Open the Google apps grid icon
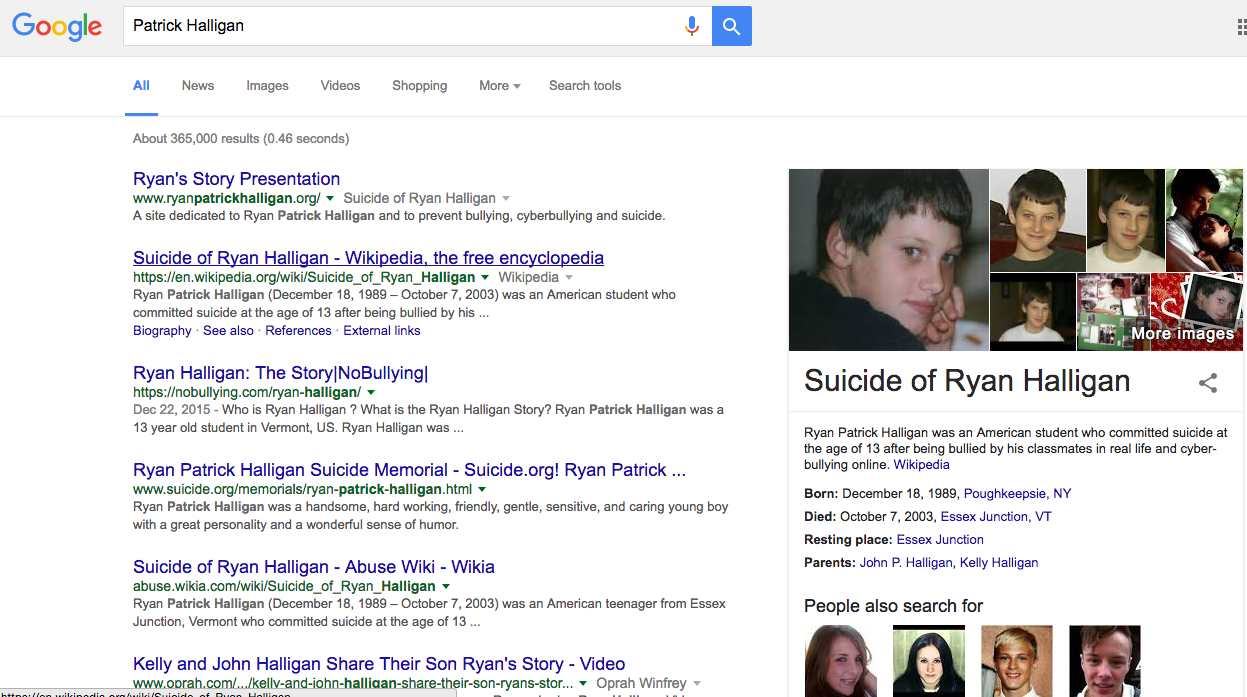Image resolution: width=1247 pixels, height=697 pixels. click(1241, 27)
